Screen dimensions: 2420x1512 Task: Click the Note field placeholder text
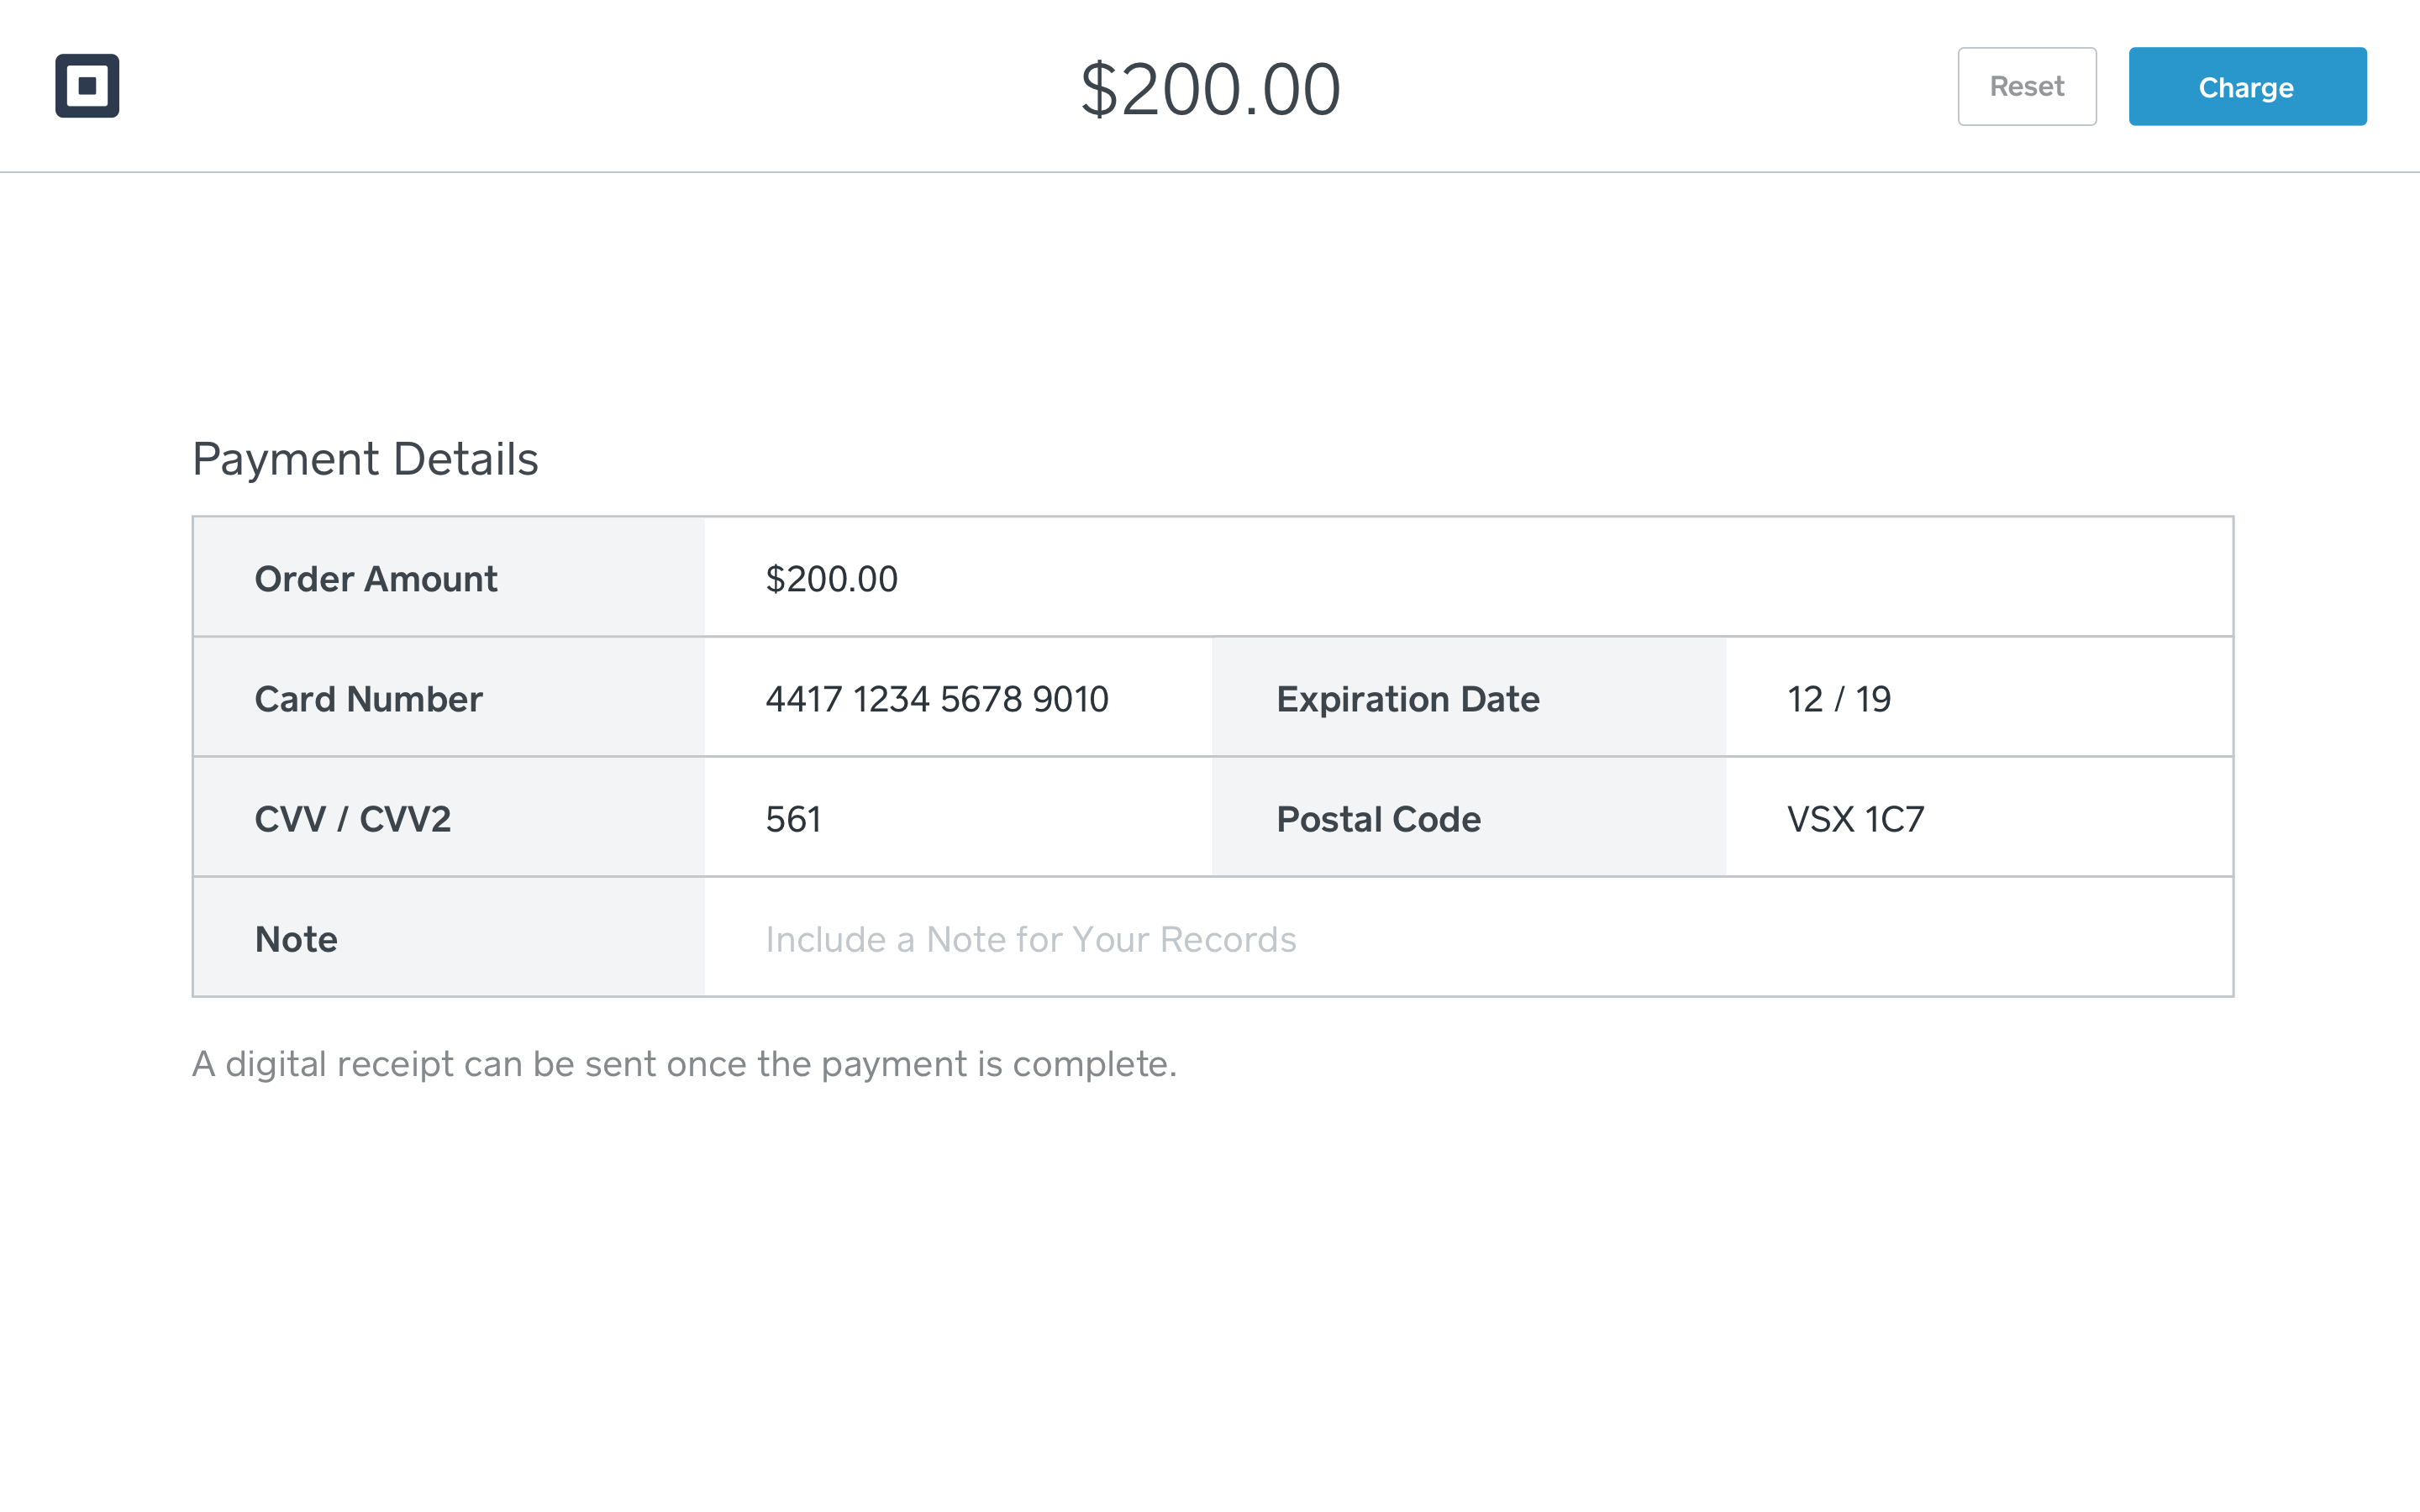pyautogui.click(x=1030, y=939)
